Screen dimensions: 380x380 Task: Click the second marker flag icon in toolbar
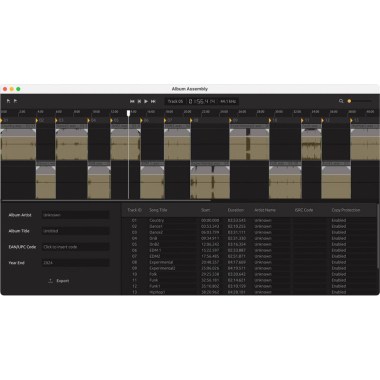(x=15, y=101)
